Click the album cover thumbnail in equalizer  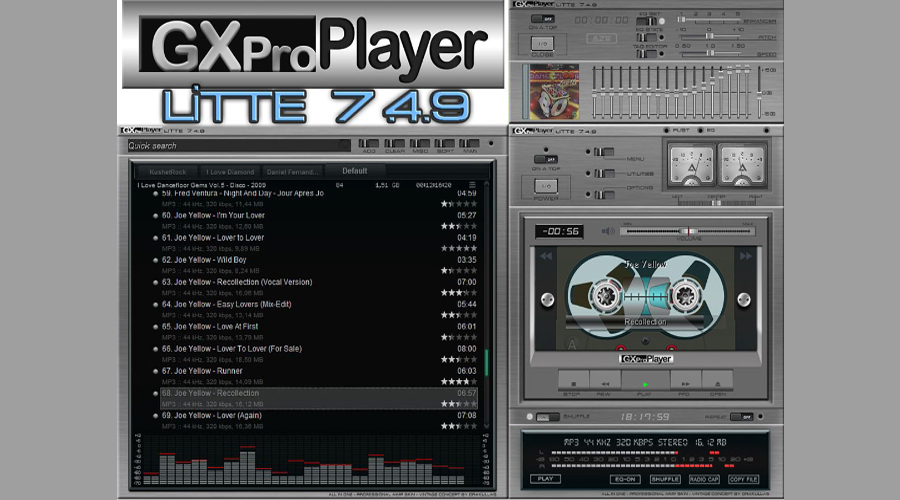tap(554, 92)
